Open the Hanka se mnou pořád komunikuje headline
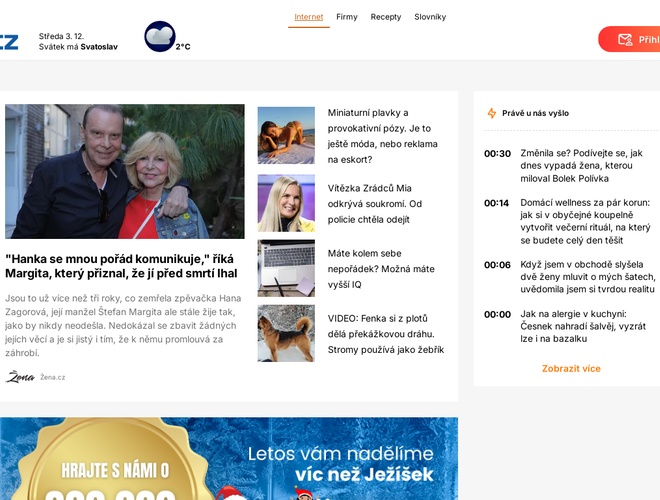Viewport: 660px width, 500px height. [122, 266]
